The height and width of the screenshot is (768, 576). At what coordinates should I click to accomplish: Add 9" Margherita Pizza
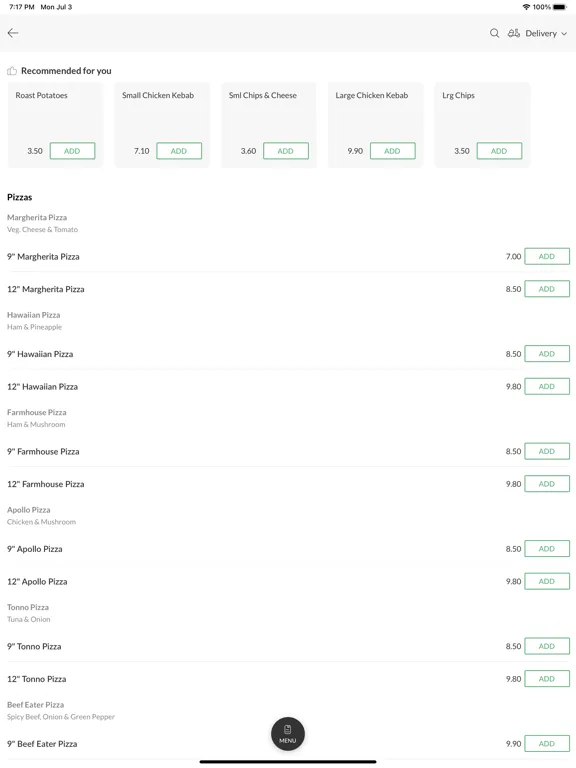coord(547,256)
